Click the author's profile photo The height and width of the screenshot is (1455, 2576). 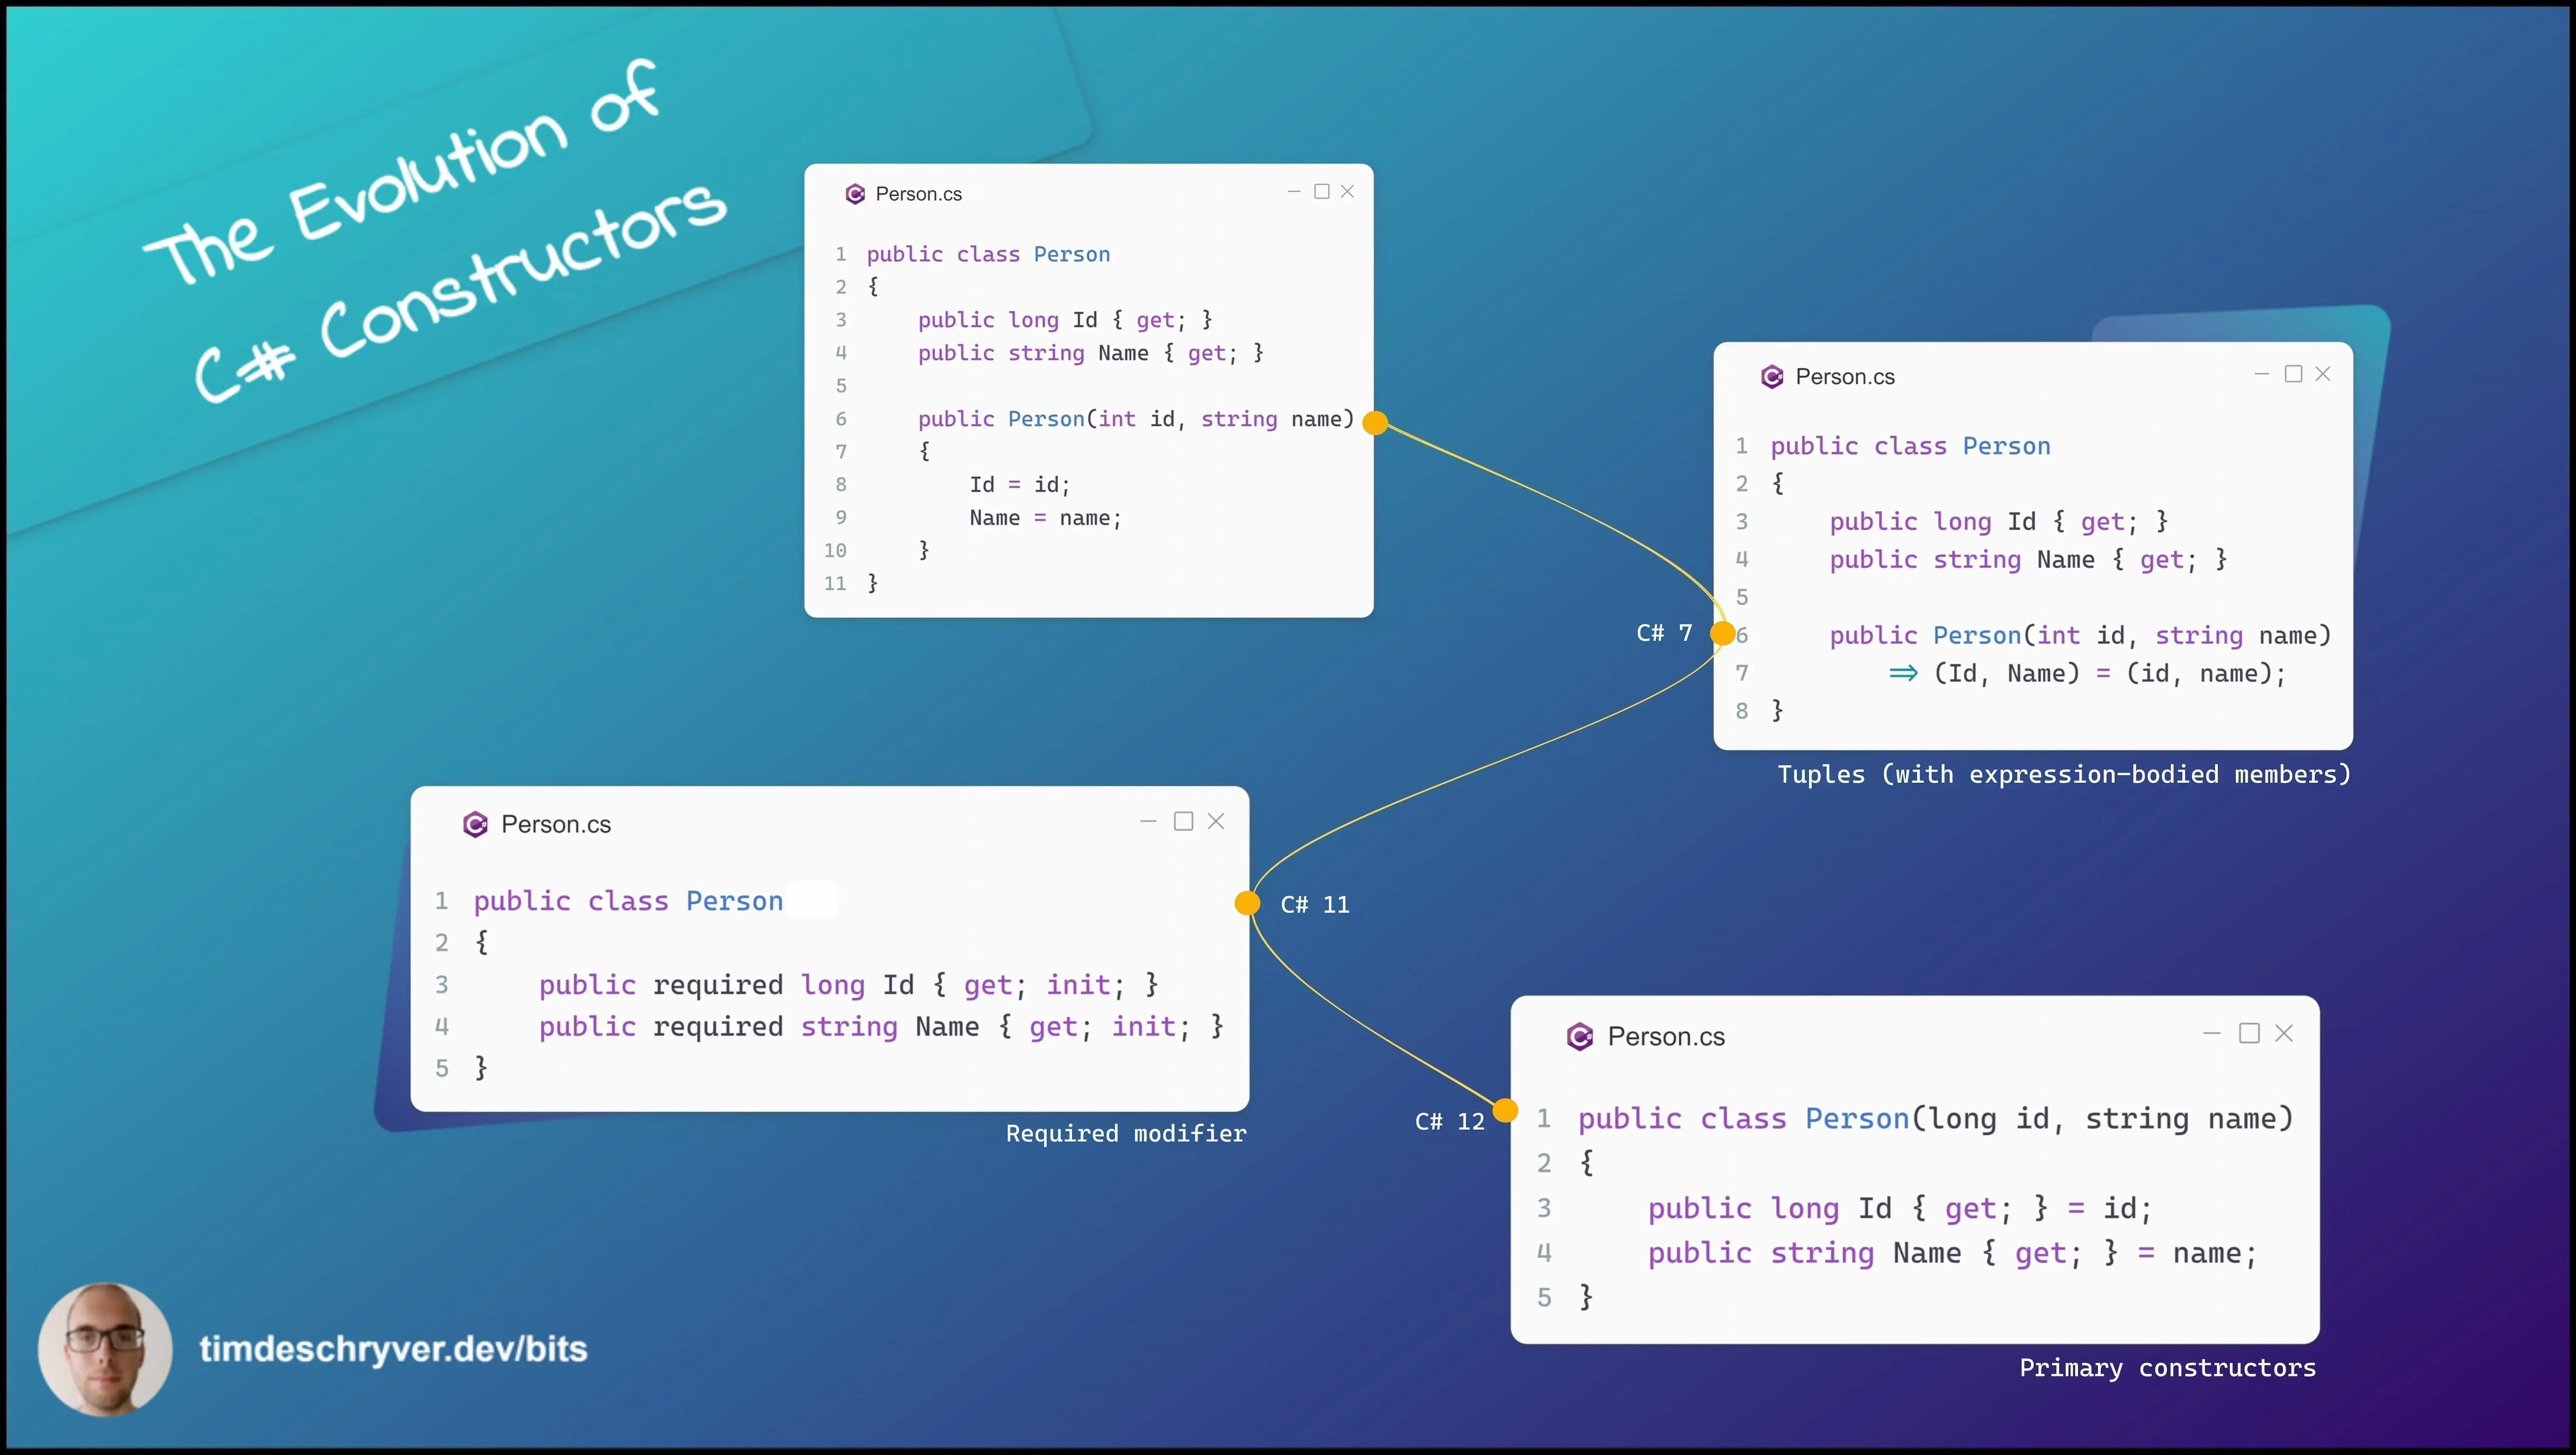105,1349
